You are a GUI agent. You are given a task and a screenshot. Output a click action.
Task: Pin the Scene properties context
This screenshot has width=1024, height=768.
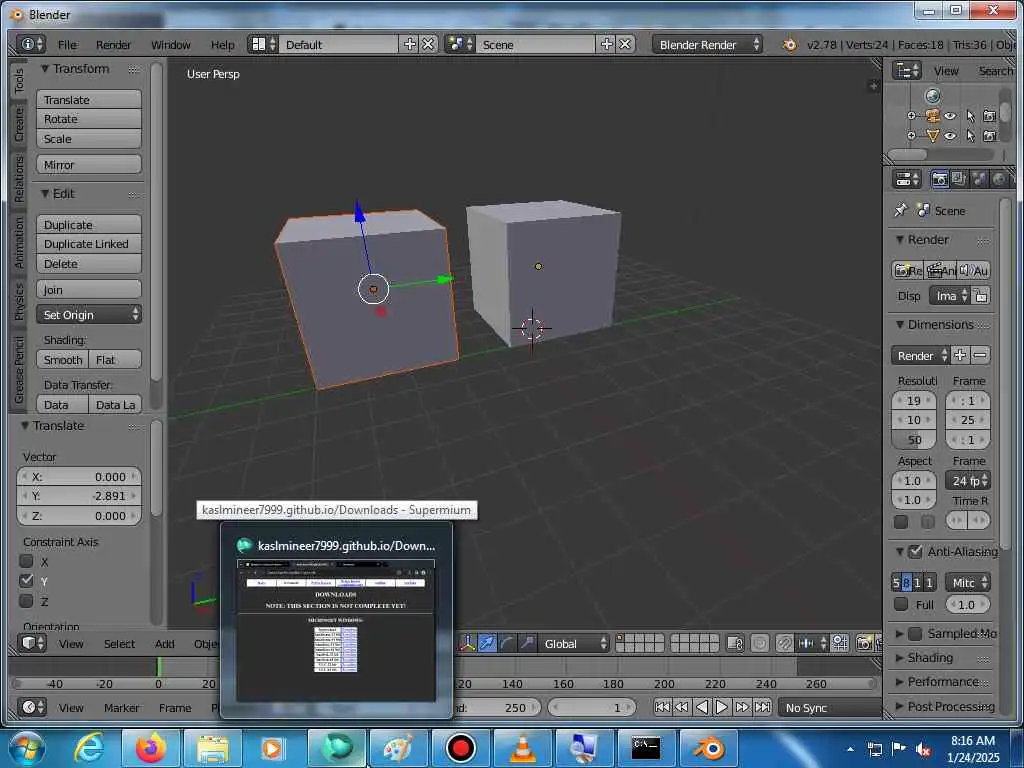coord(901,210)
